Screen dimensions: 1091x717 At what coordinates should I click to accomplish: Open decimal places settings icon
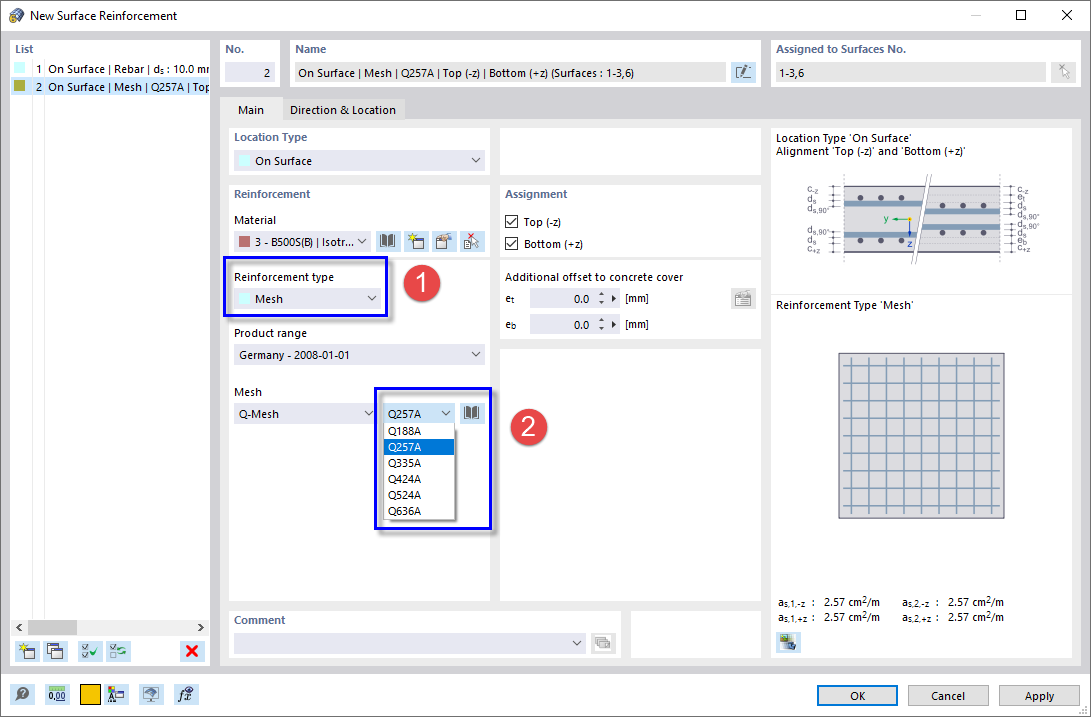[x=57, y=694]
